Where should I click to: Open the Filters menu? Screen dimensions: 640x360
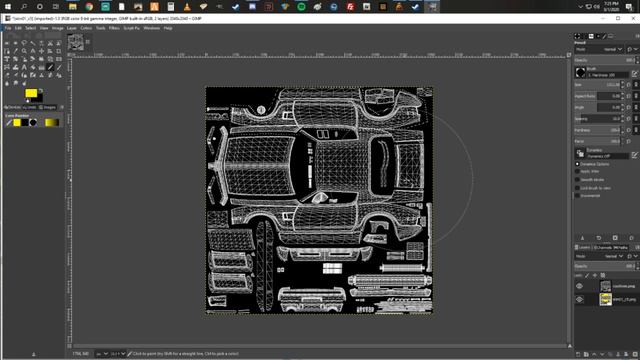click(x=114, y=28)
